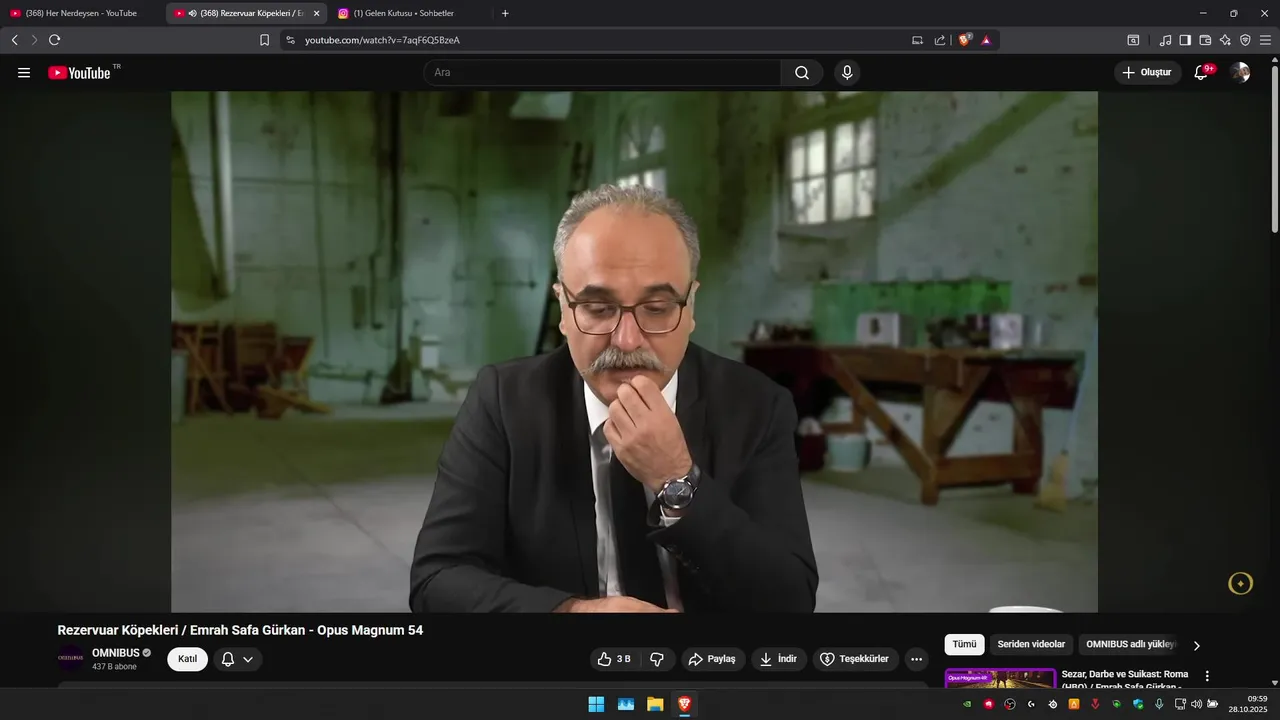Viewport: 1280px width, 720px height.
Task: Open the volume speaker icon in system tray
Action: (x=1196, y=704)
